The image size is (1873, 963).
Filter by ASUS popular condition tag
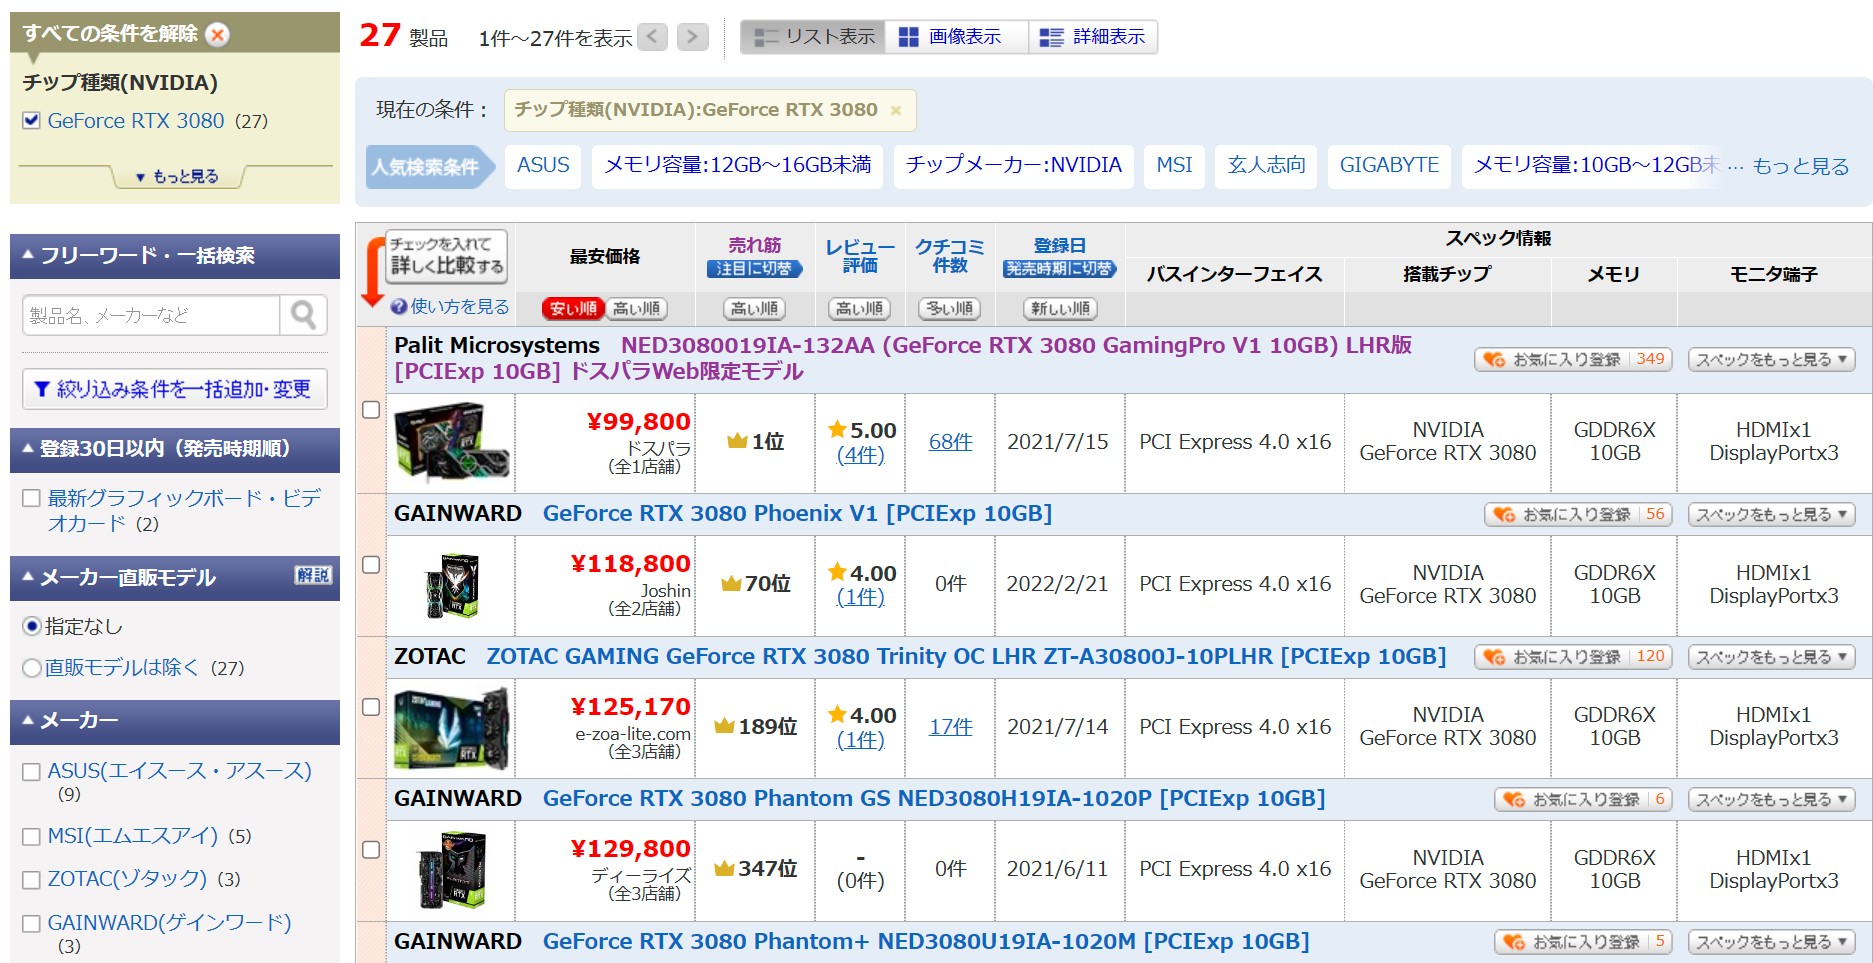tap(543, 166)
